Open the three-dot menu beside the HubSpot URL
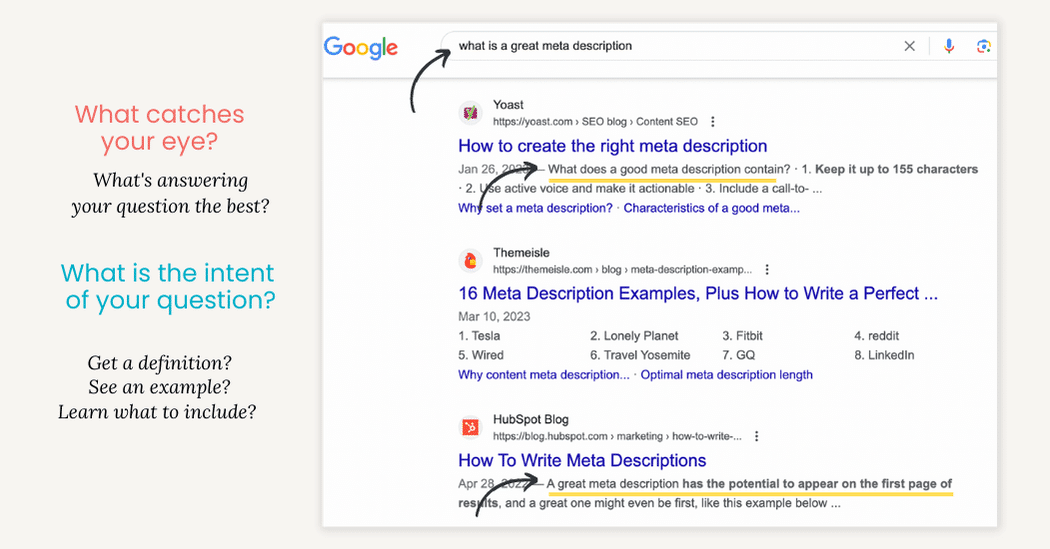 (757, 437)
